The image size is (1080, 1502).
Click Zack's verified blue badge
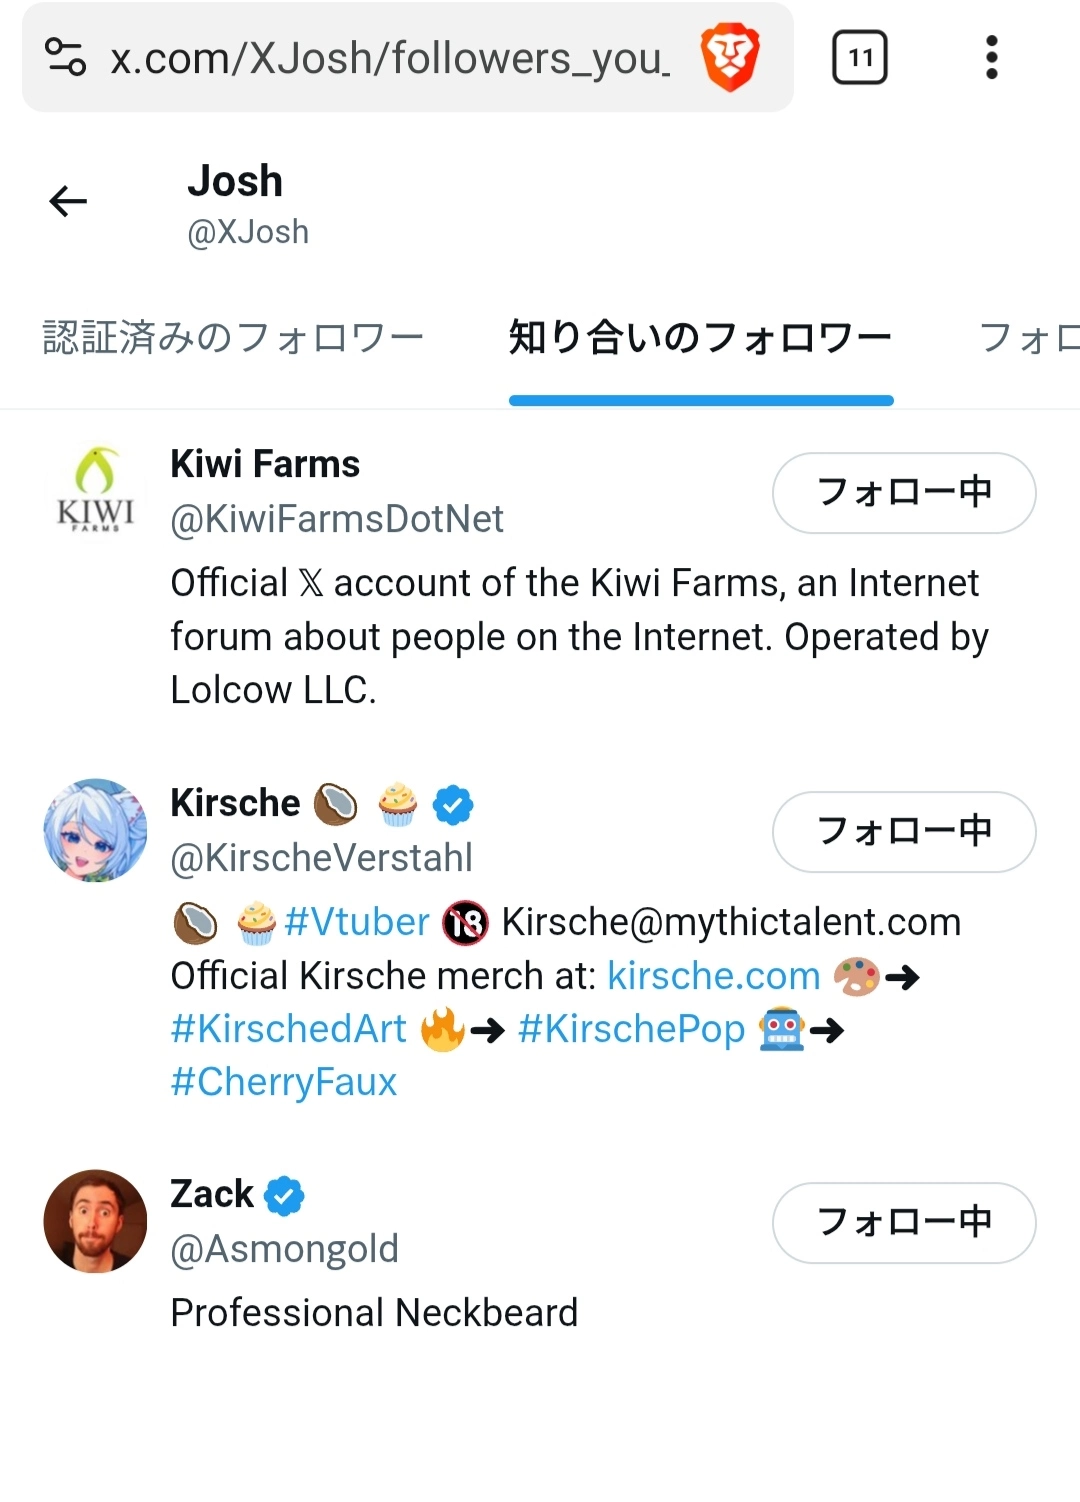tap(284, 1196)
